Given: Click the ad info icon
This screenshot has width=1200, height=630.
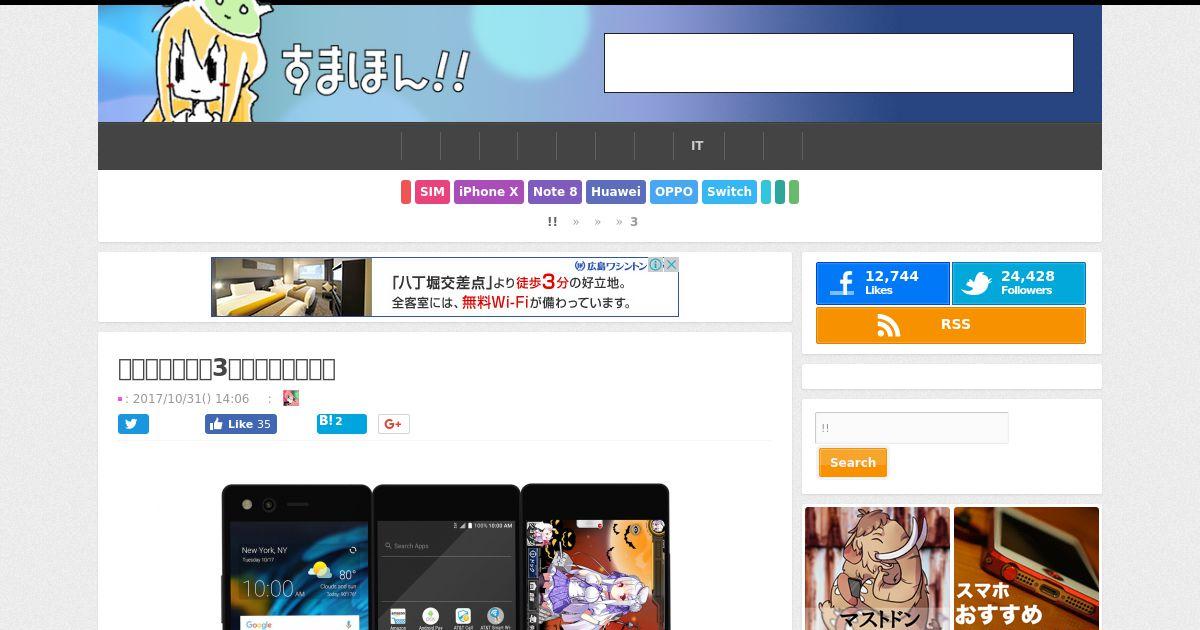Looking at the screenshot, I should [x=656, y=265].
